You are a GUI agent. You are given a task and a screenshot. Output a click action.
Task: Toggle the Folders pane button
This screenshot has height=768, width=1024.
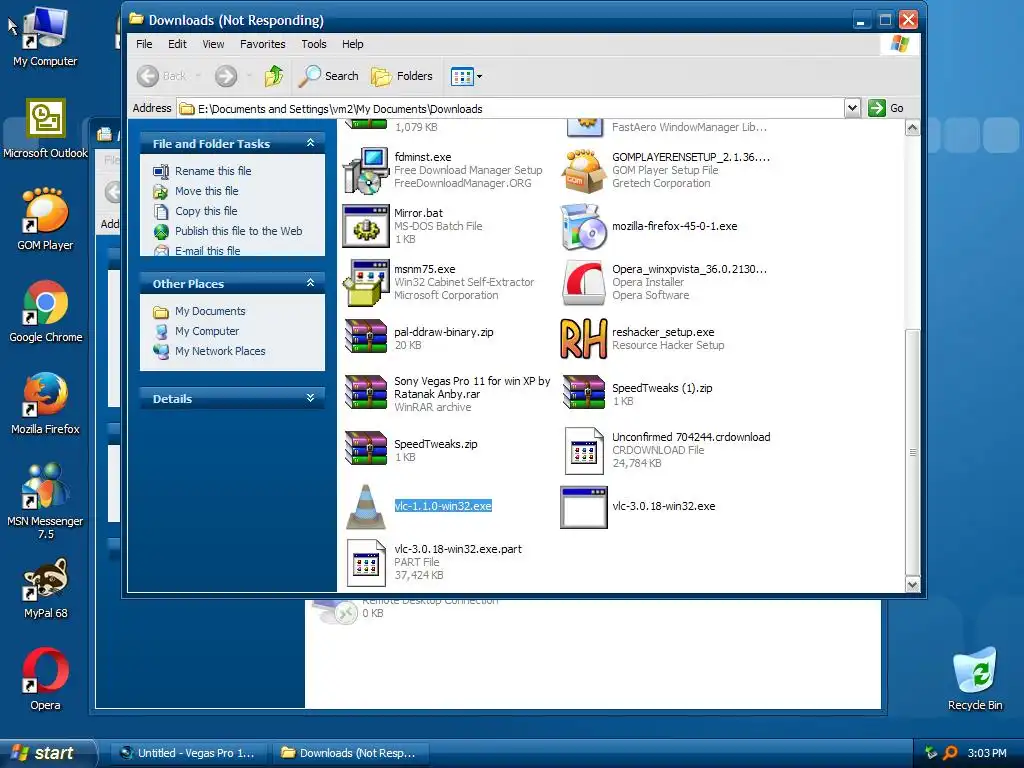coord(402,76)
